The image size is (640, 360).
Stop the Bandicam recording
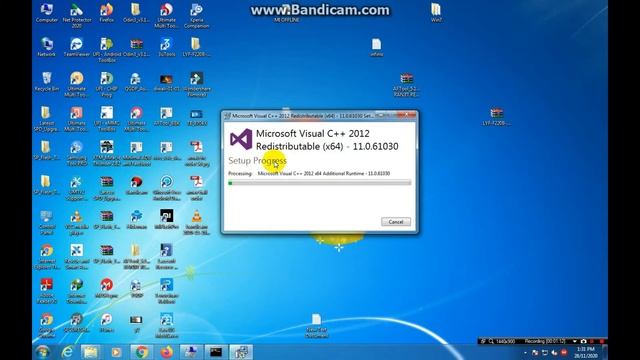pos(601,341)
